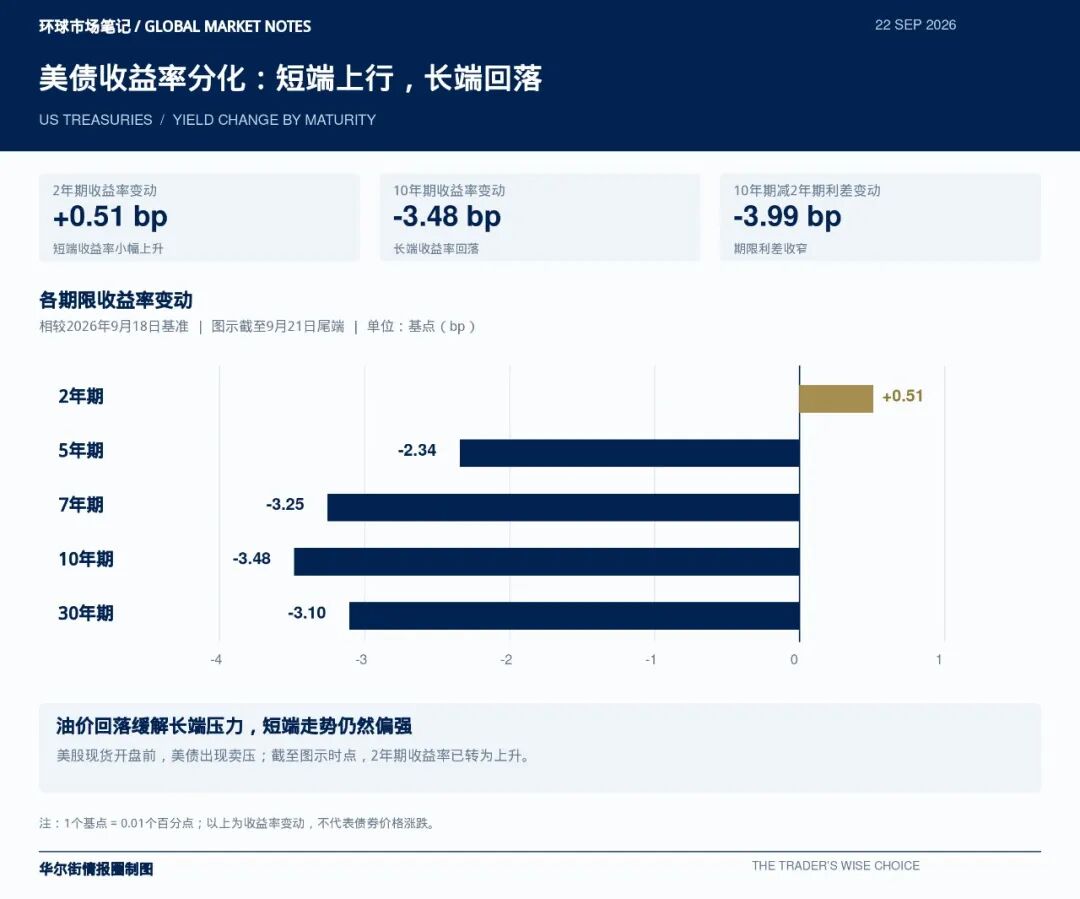Select the 7年期 bar in chart

563,507
